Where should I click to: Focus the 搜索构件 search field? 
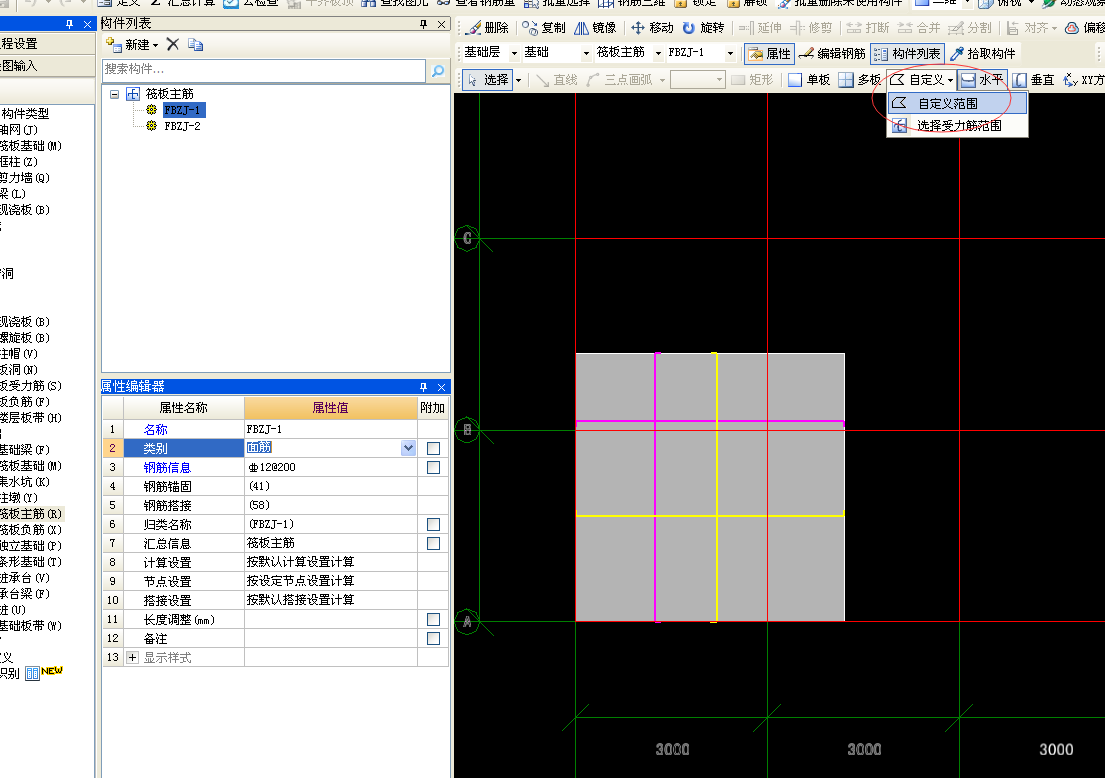[x=264, y=70]
